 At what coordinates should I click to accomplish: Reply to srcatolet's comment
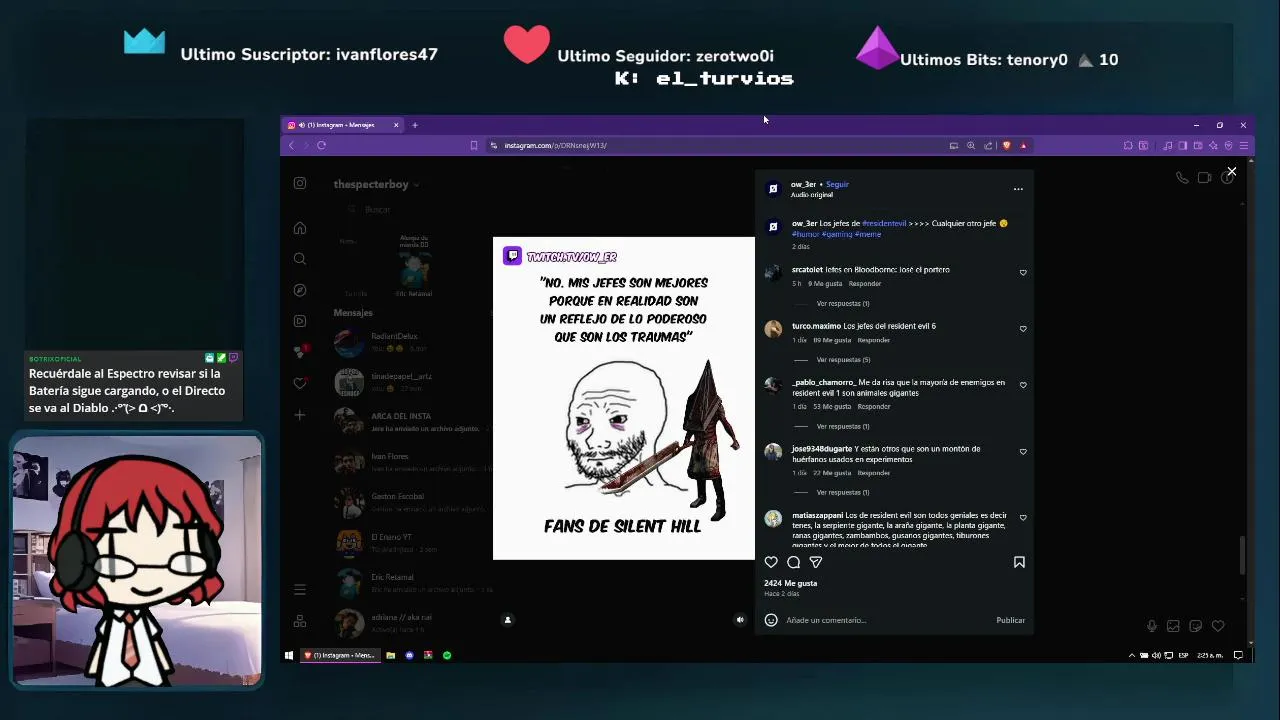tap(865, 284)
